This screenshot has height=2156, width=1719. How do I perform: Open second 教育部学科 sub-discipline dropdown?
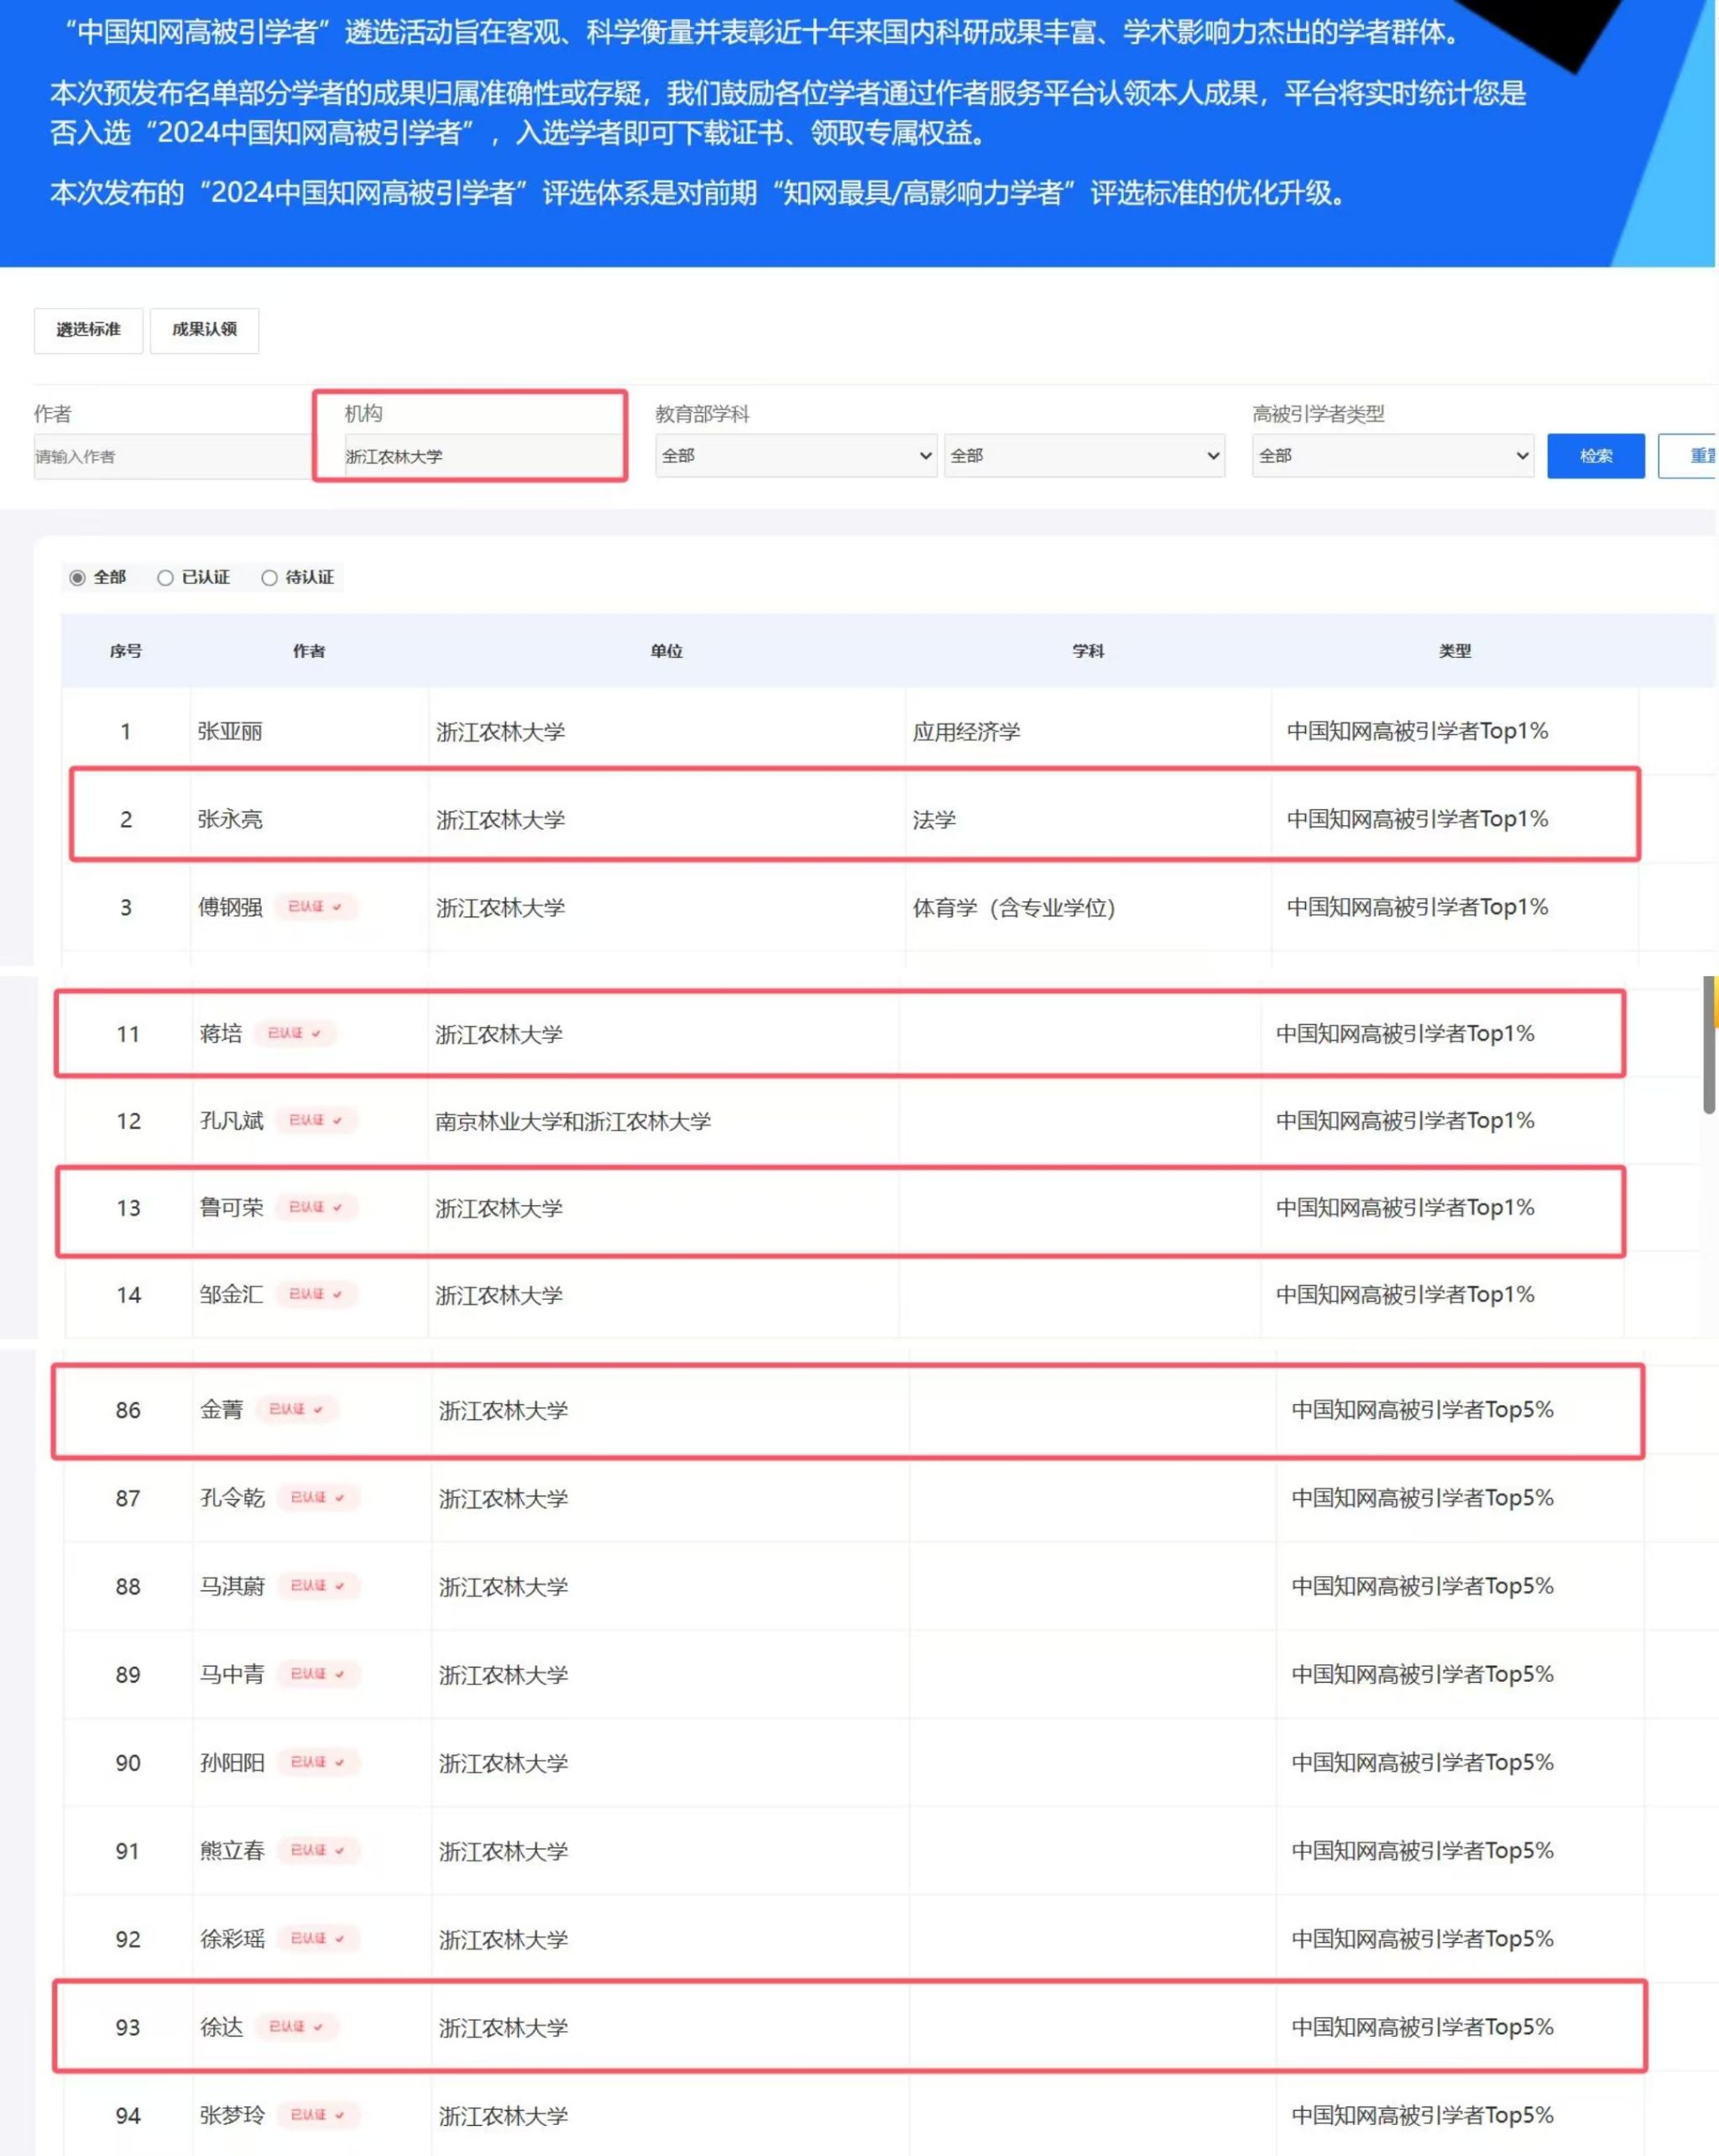point(1084,456)
